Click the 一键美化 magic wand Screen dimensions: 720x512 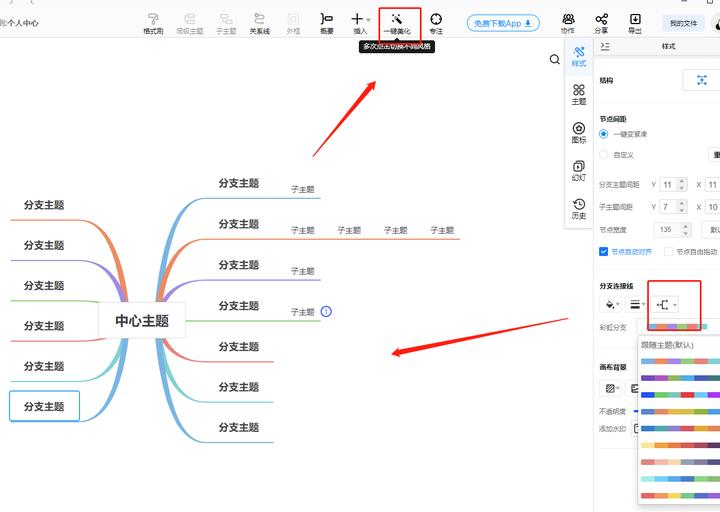[x=397, y=23]
